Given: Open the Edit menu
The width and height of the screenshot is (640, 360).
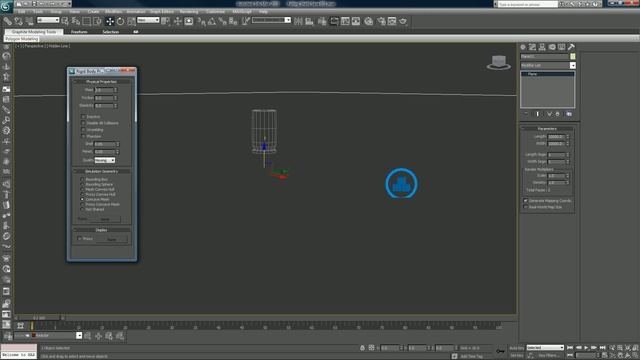Looking at the screenshot, I should (x=22, y=12).
